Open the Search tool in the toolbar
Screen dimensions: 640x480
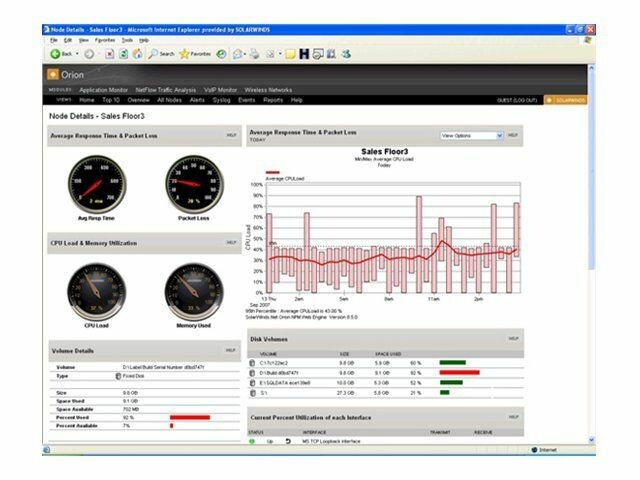[161, 53]
